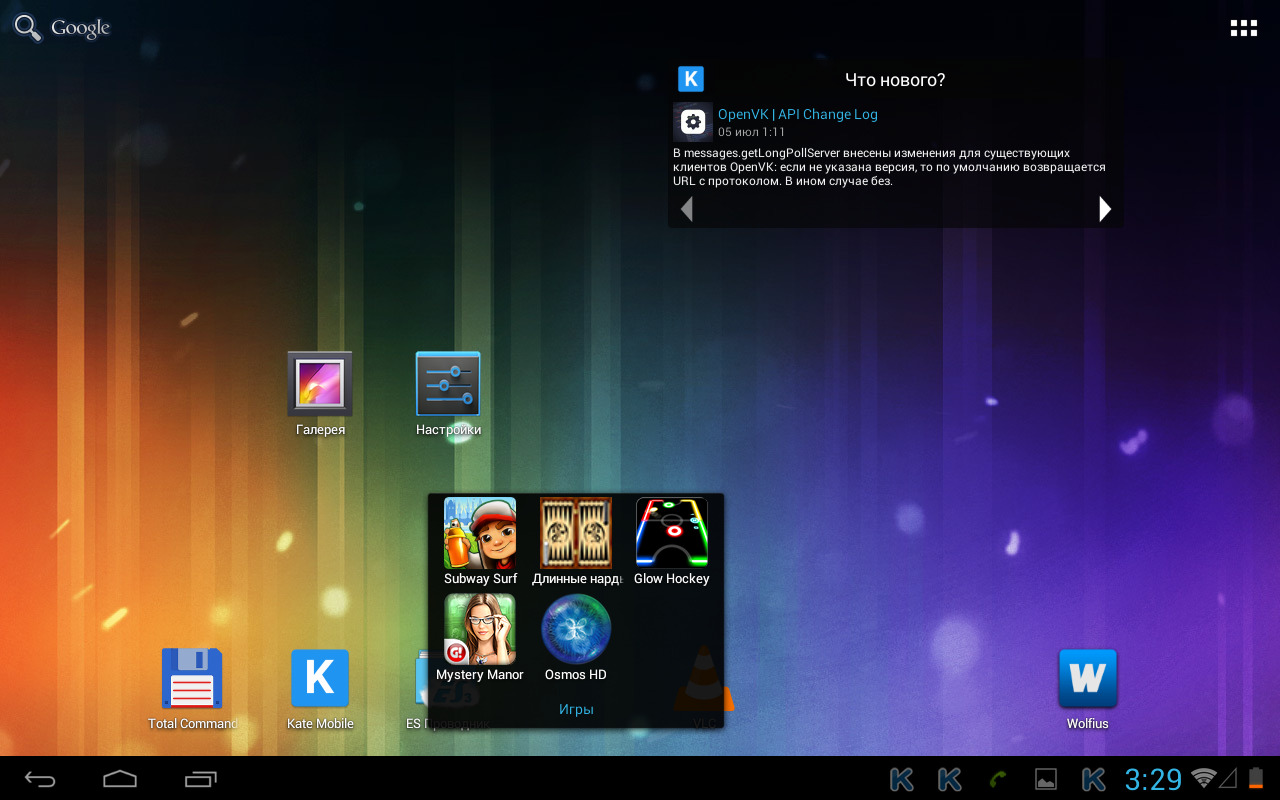
Task: Tap the OpenVK gear avatar in the widget
Action: 693,122
